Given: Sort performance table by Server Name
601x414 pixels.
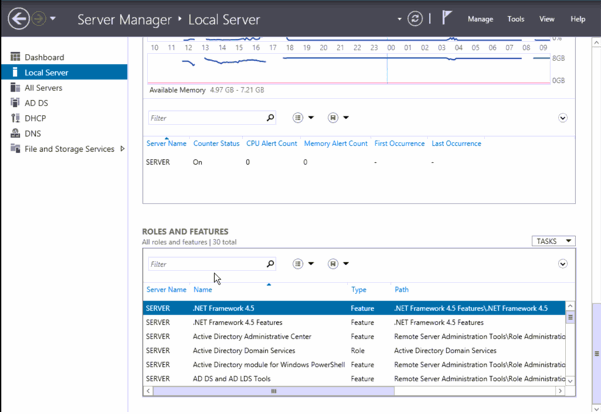Looking at the screenshot, I should 166,143.
